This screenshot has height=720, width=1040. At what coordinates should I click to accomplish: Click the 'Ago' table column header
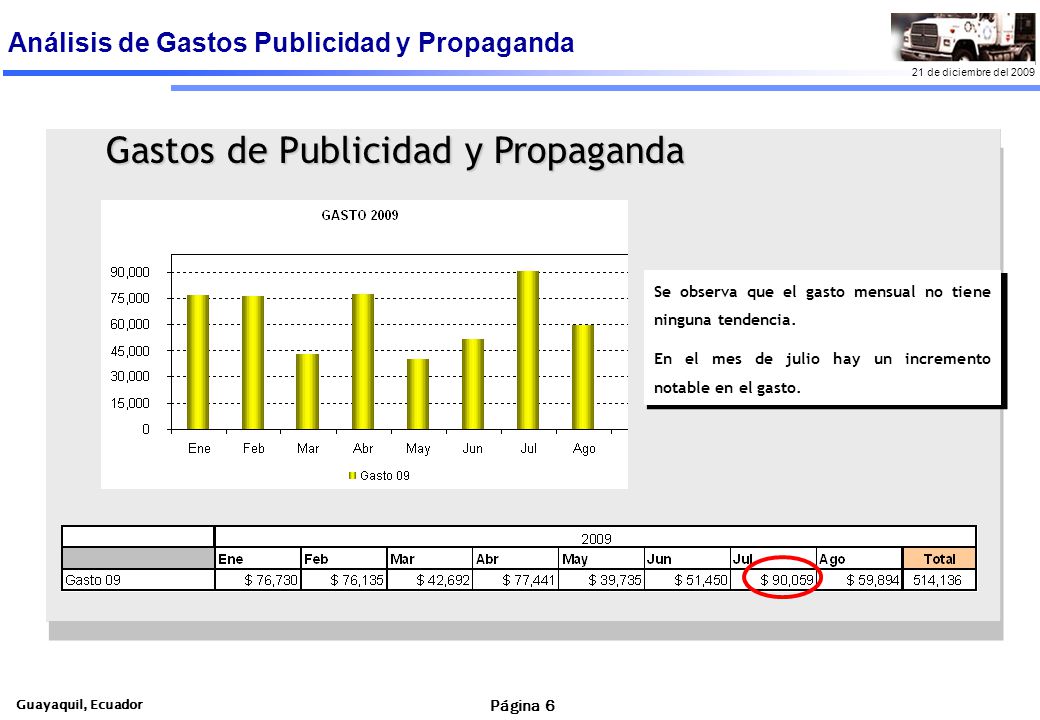(860, 559)
